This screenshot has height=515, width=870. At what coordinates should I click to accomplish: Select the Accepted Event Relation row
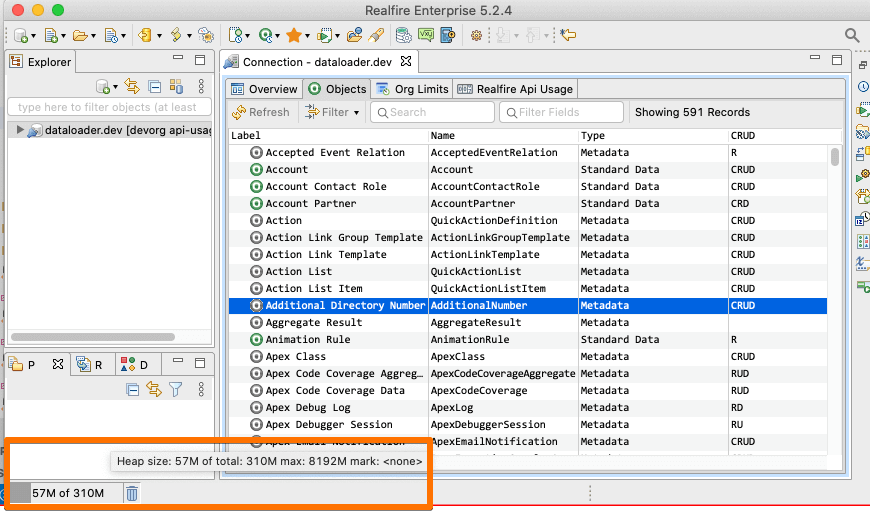pyautogui.click(x=528, y=153)
